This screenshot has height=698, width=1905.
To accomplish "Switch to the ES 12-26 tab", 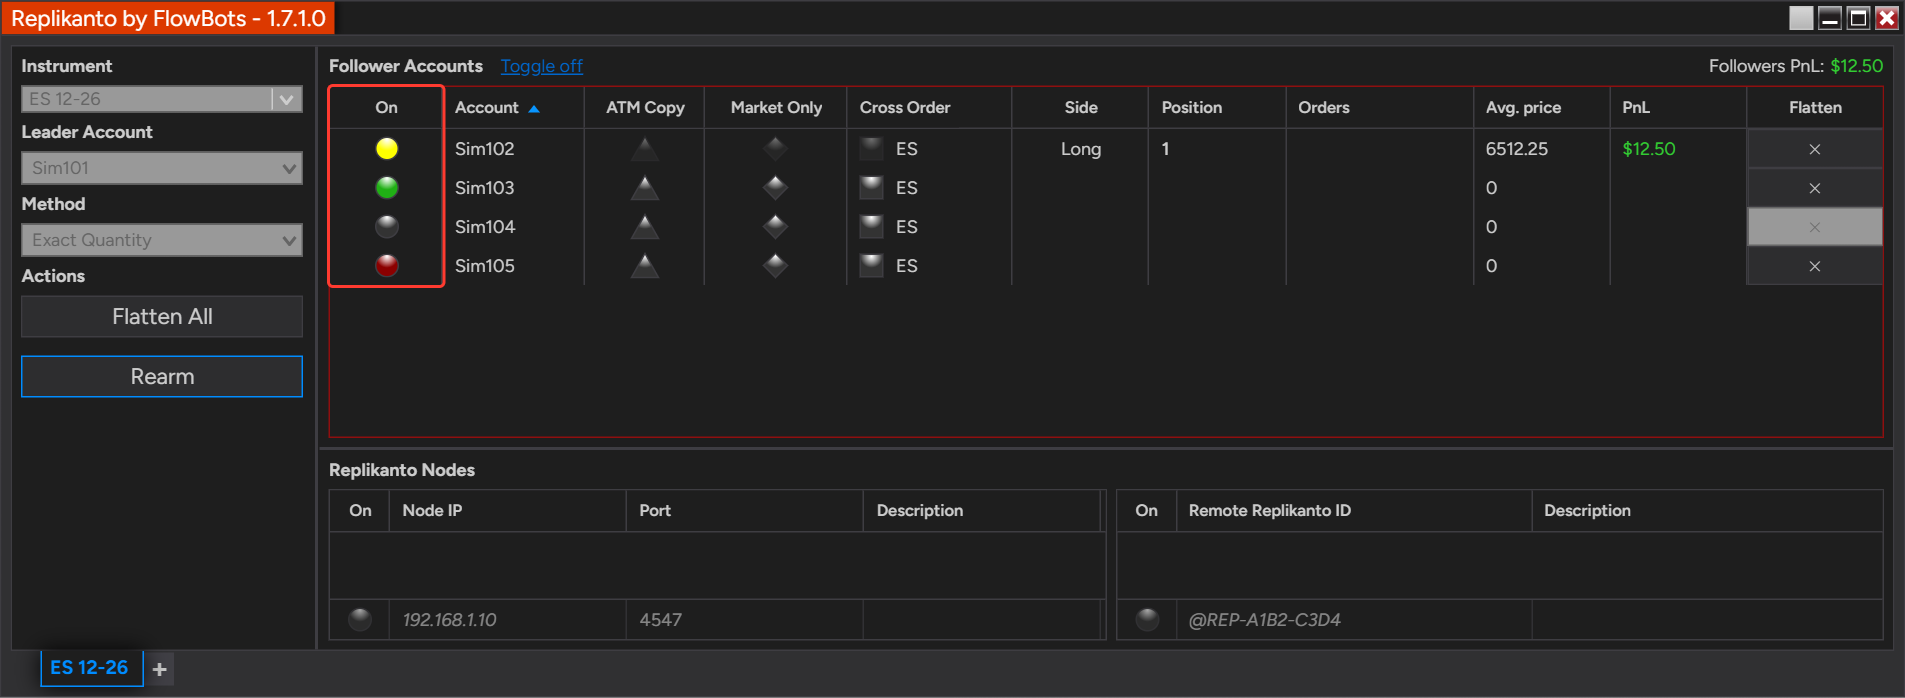I will coord(90,668).
